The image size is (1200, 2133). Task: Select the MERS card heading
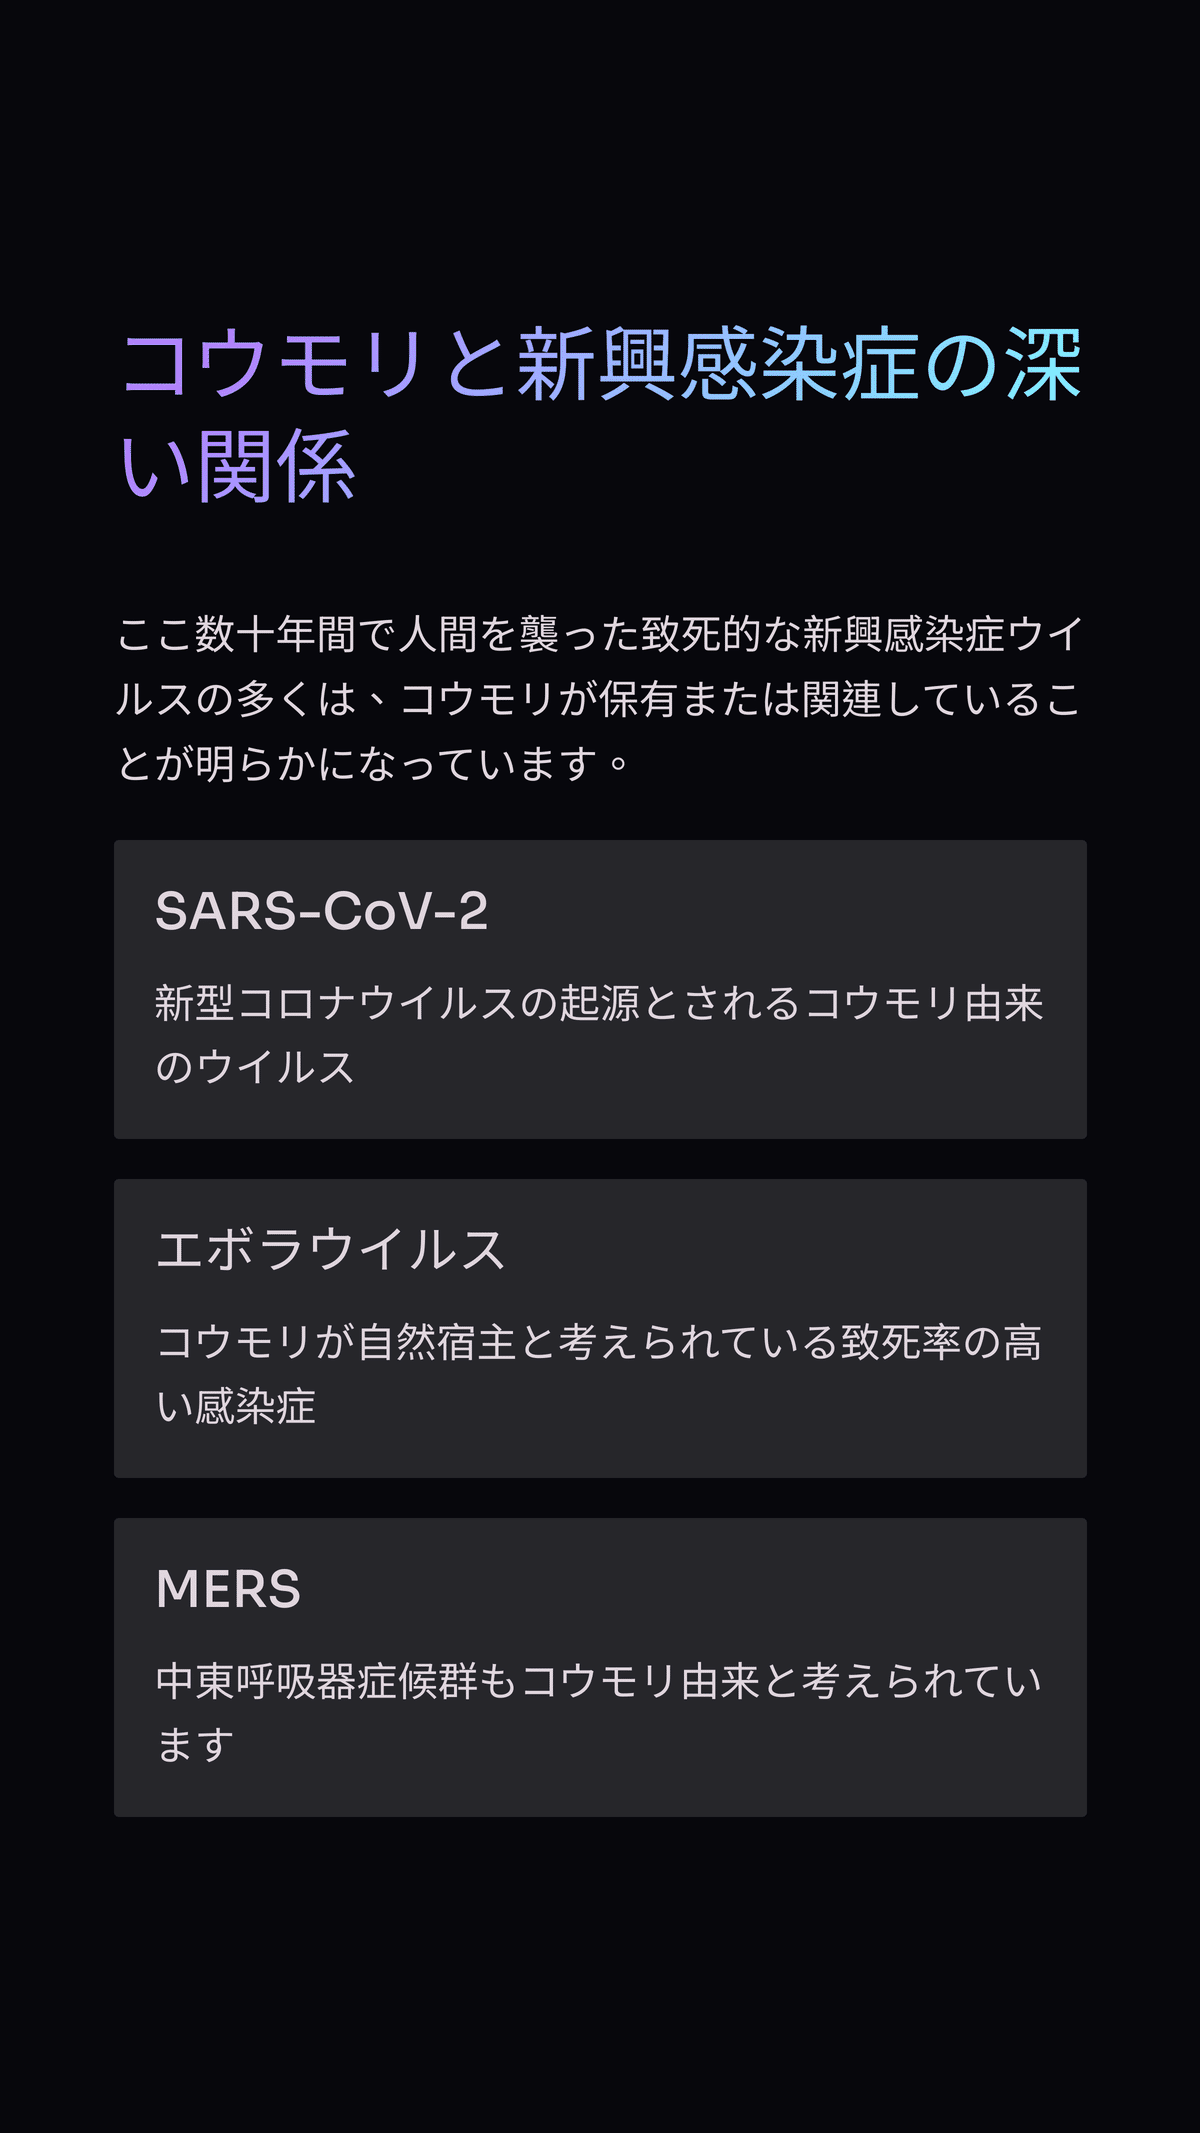228,1589
